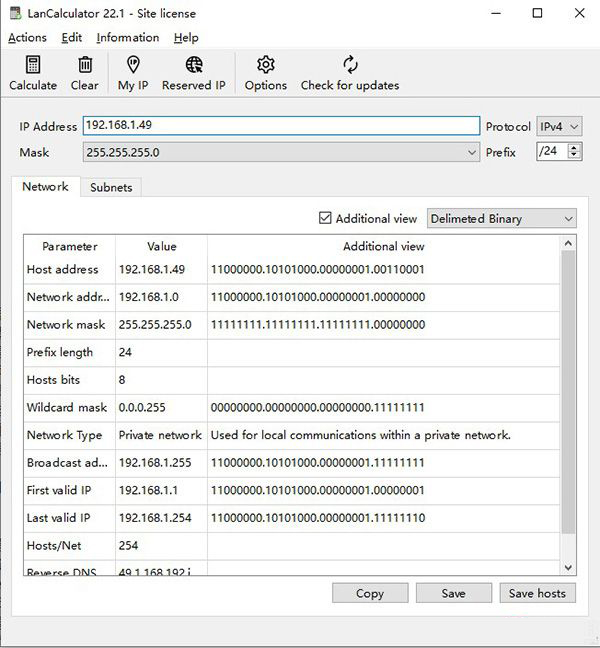Click the Hosts bits value 8
Viewport: 600px width, 648px height.
pyautogui.click(x=122, y=380)
